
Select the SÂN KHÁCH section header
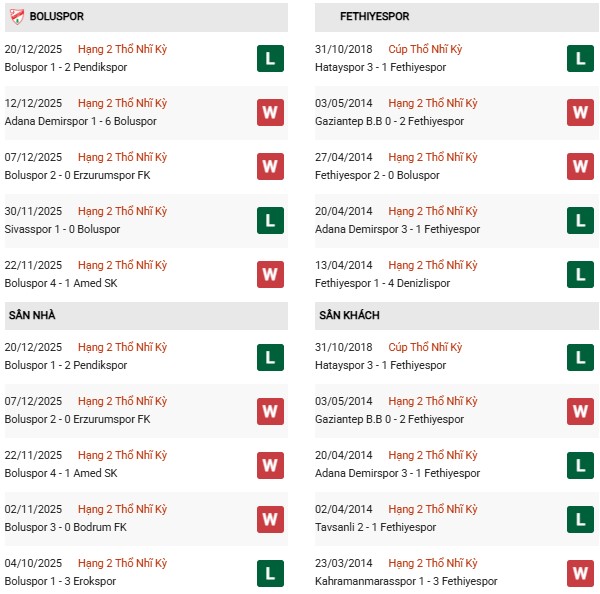(349, 315)
